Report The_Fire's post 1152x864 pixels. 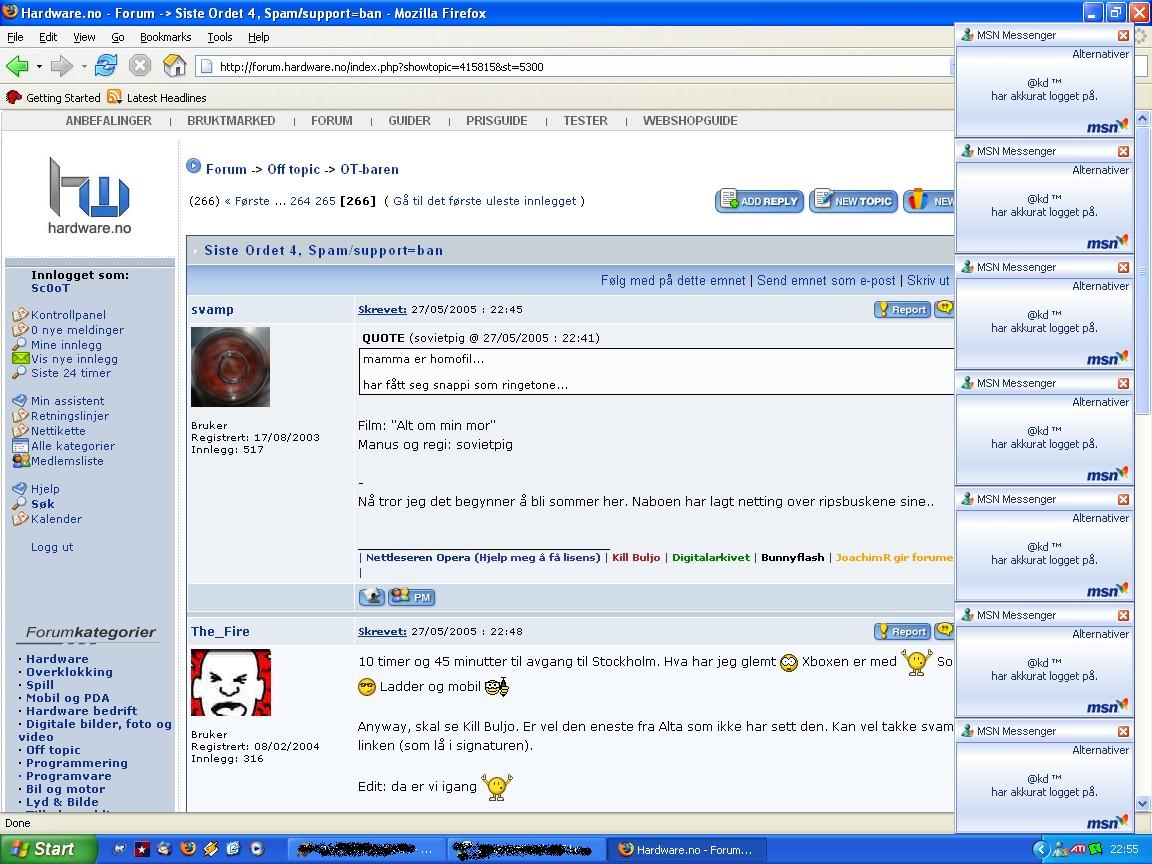coord(902,631)
